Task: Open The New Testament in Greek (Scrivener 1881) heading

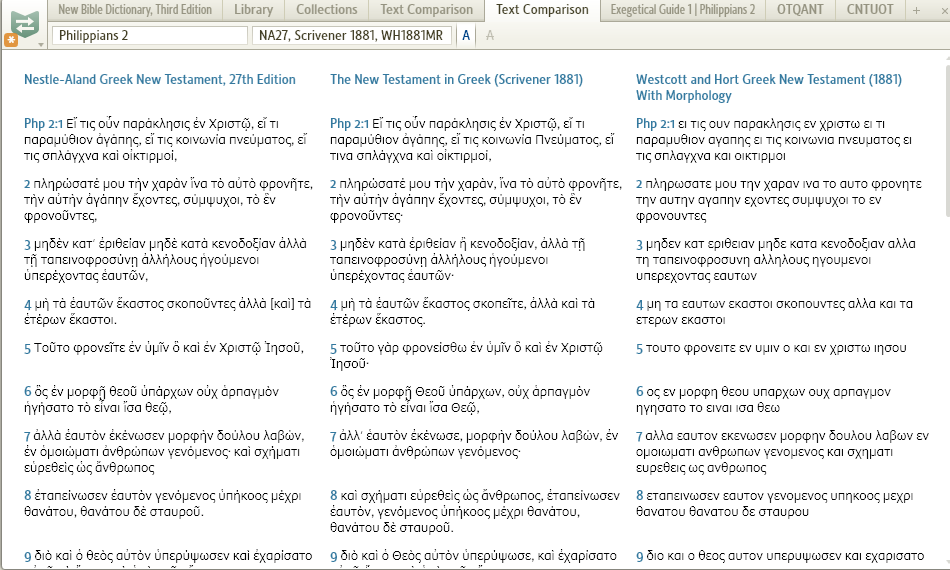Action: [x=456, y=79]
